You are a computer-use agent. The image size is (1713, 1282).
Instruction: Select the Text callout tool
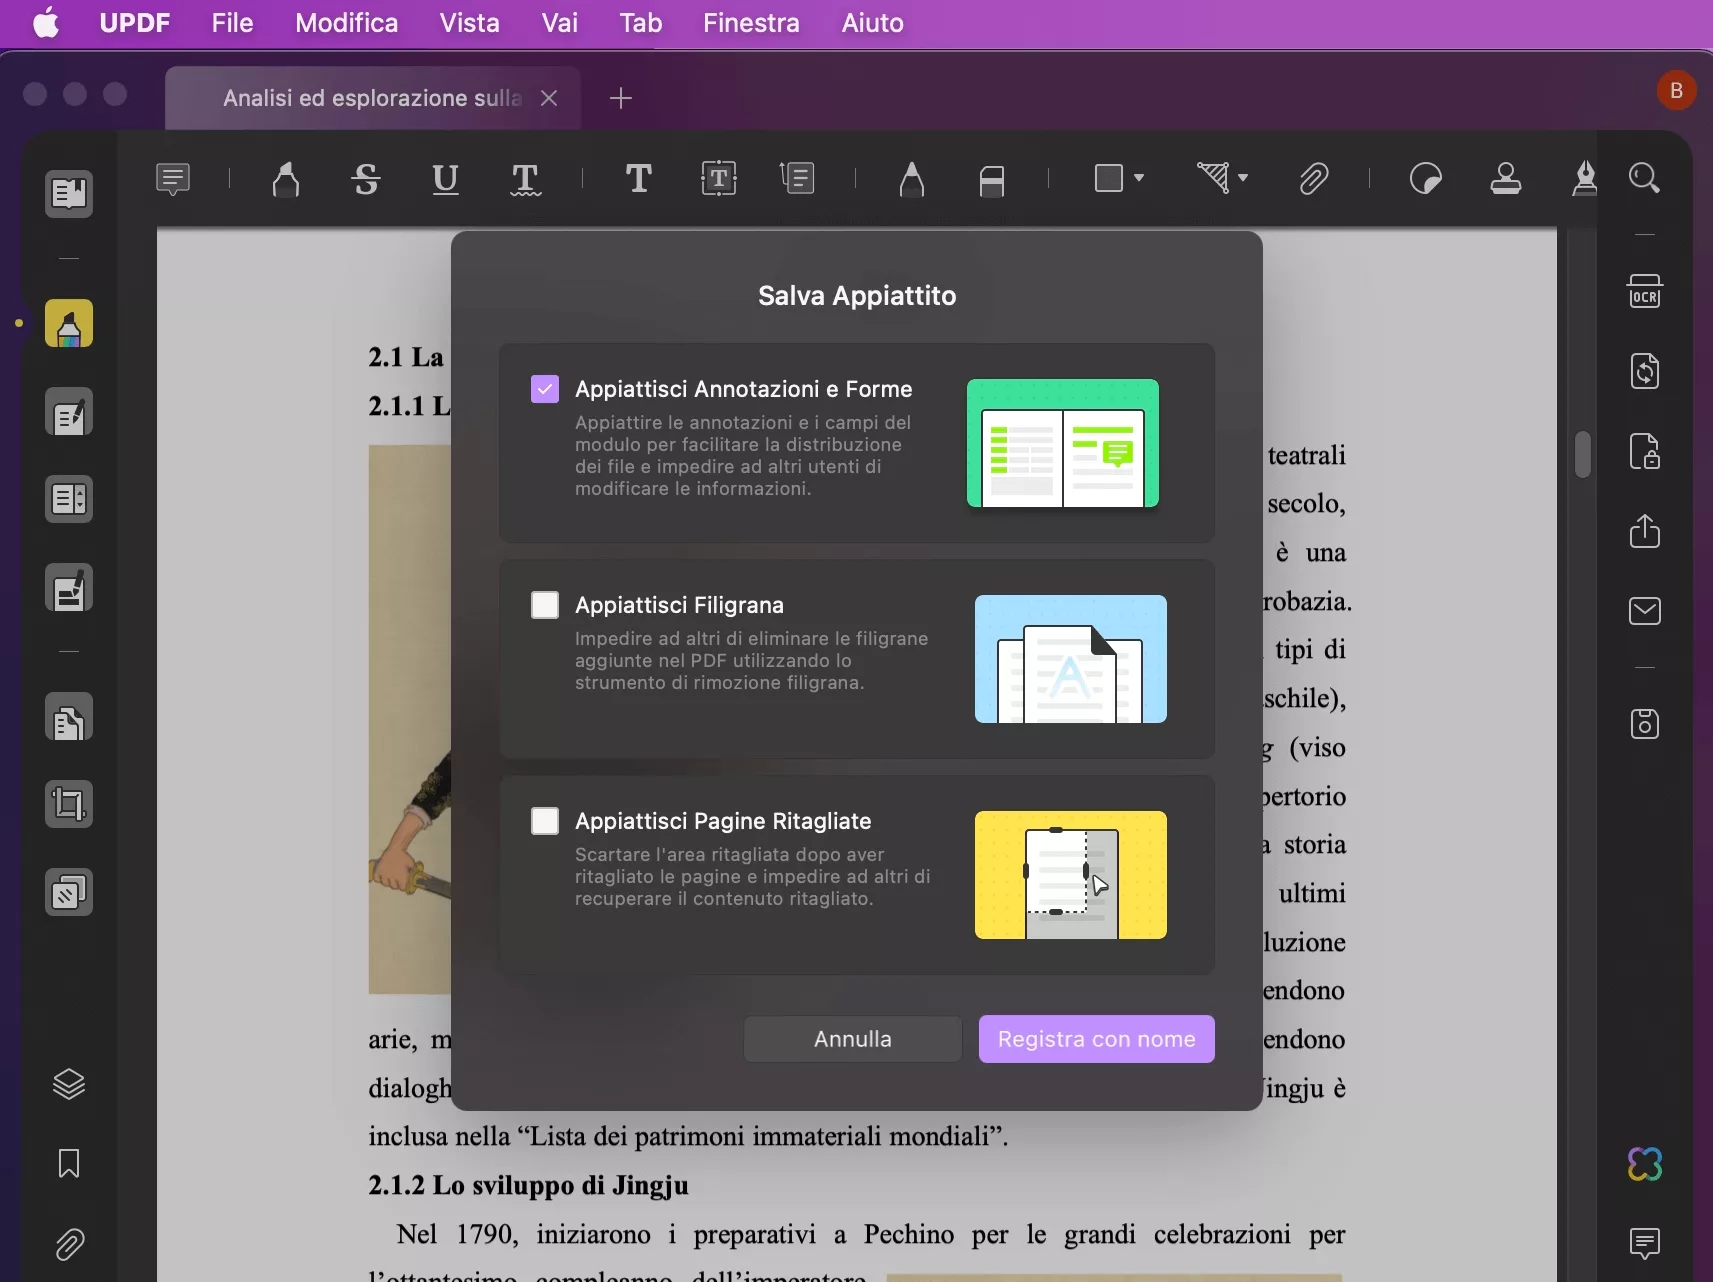tap(798, 179)
